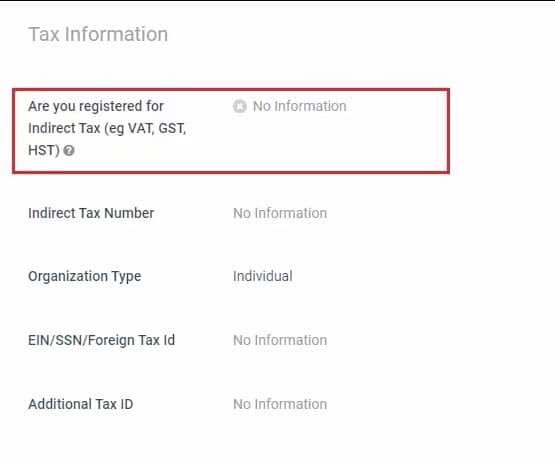Click the EIN/SSN/Foreign Tax Id label
The image size is (555, 460).
coord(102,340)
